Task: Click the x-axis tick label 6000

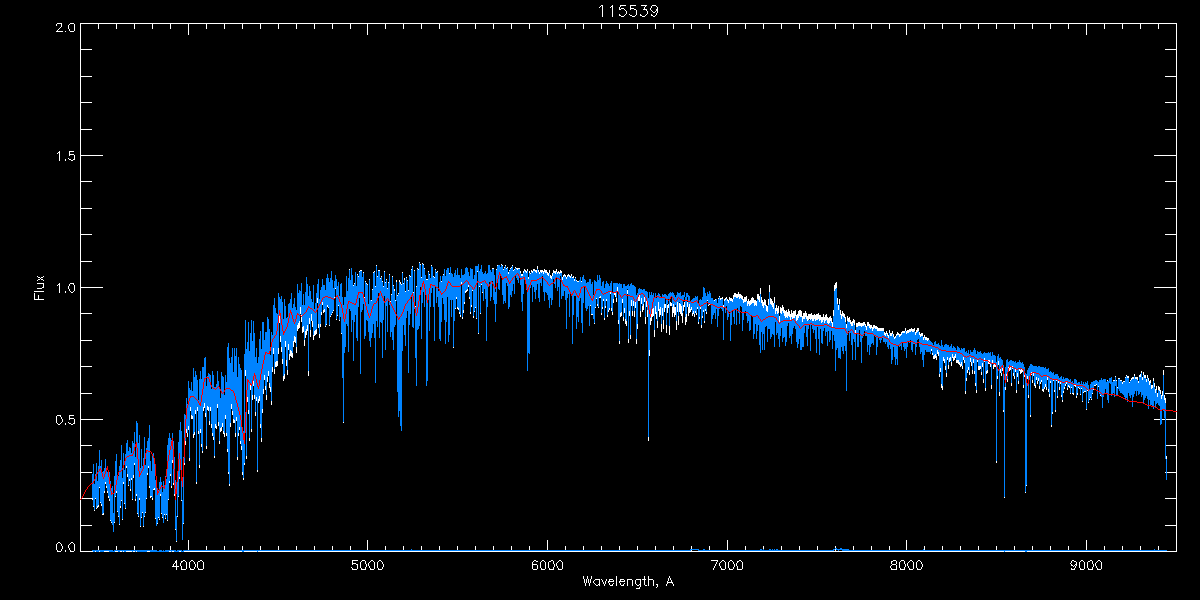Action: pos(547,565)
